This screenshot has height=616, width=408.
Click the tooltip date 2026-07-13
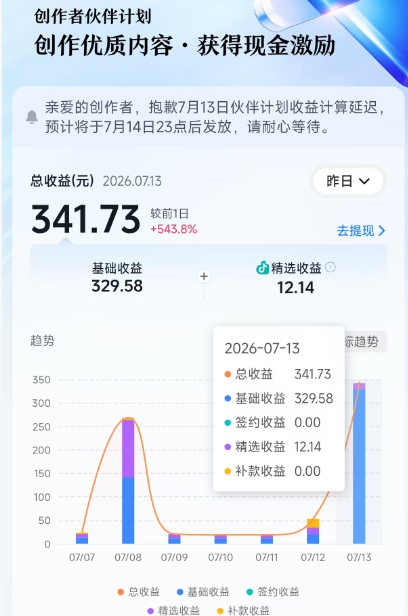(x=262, y=348)
